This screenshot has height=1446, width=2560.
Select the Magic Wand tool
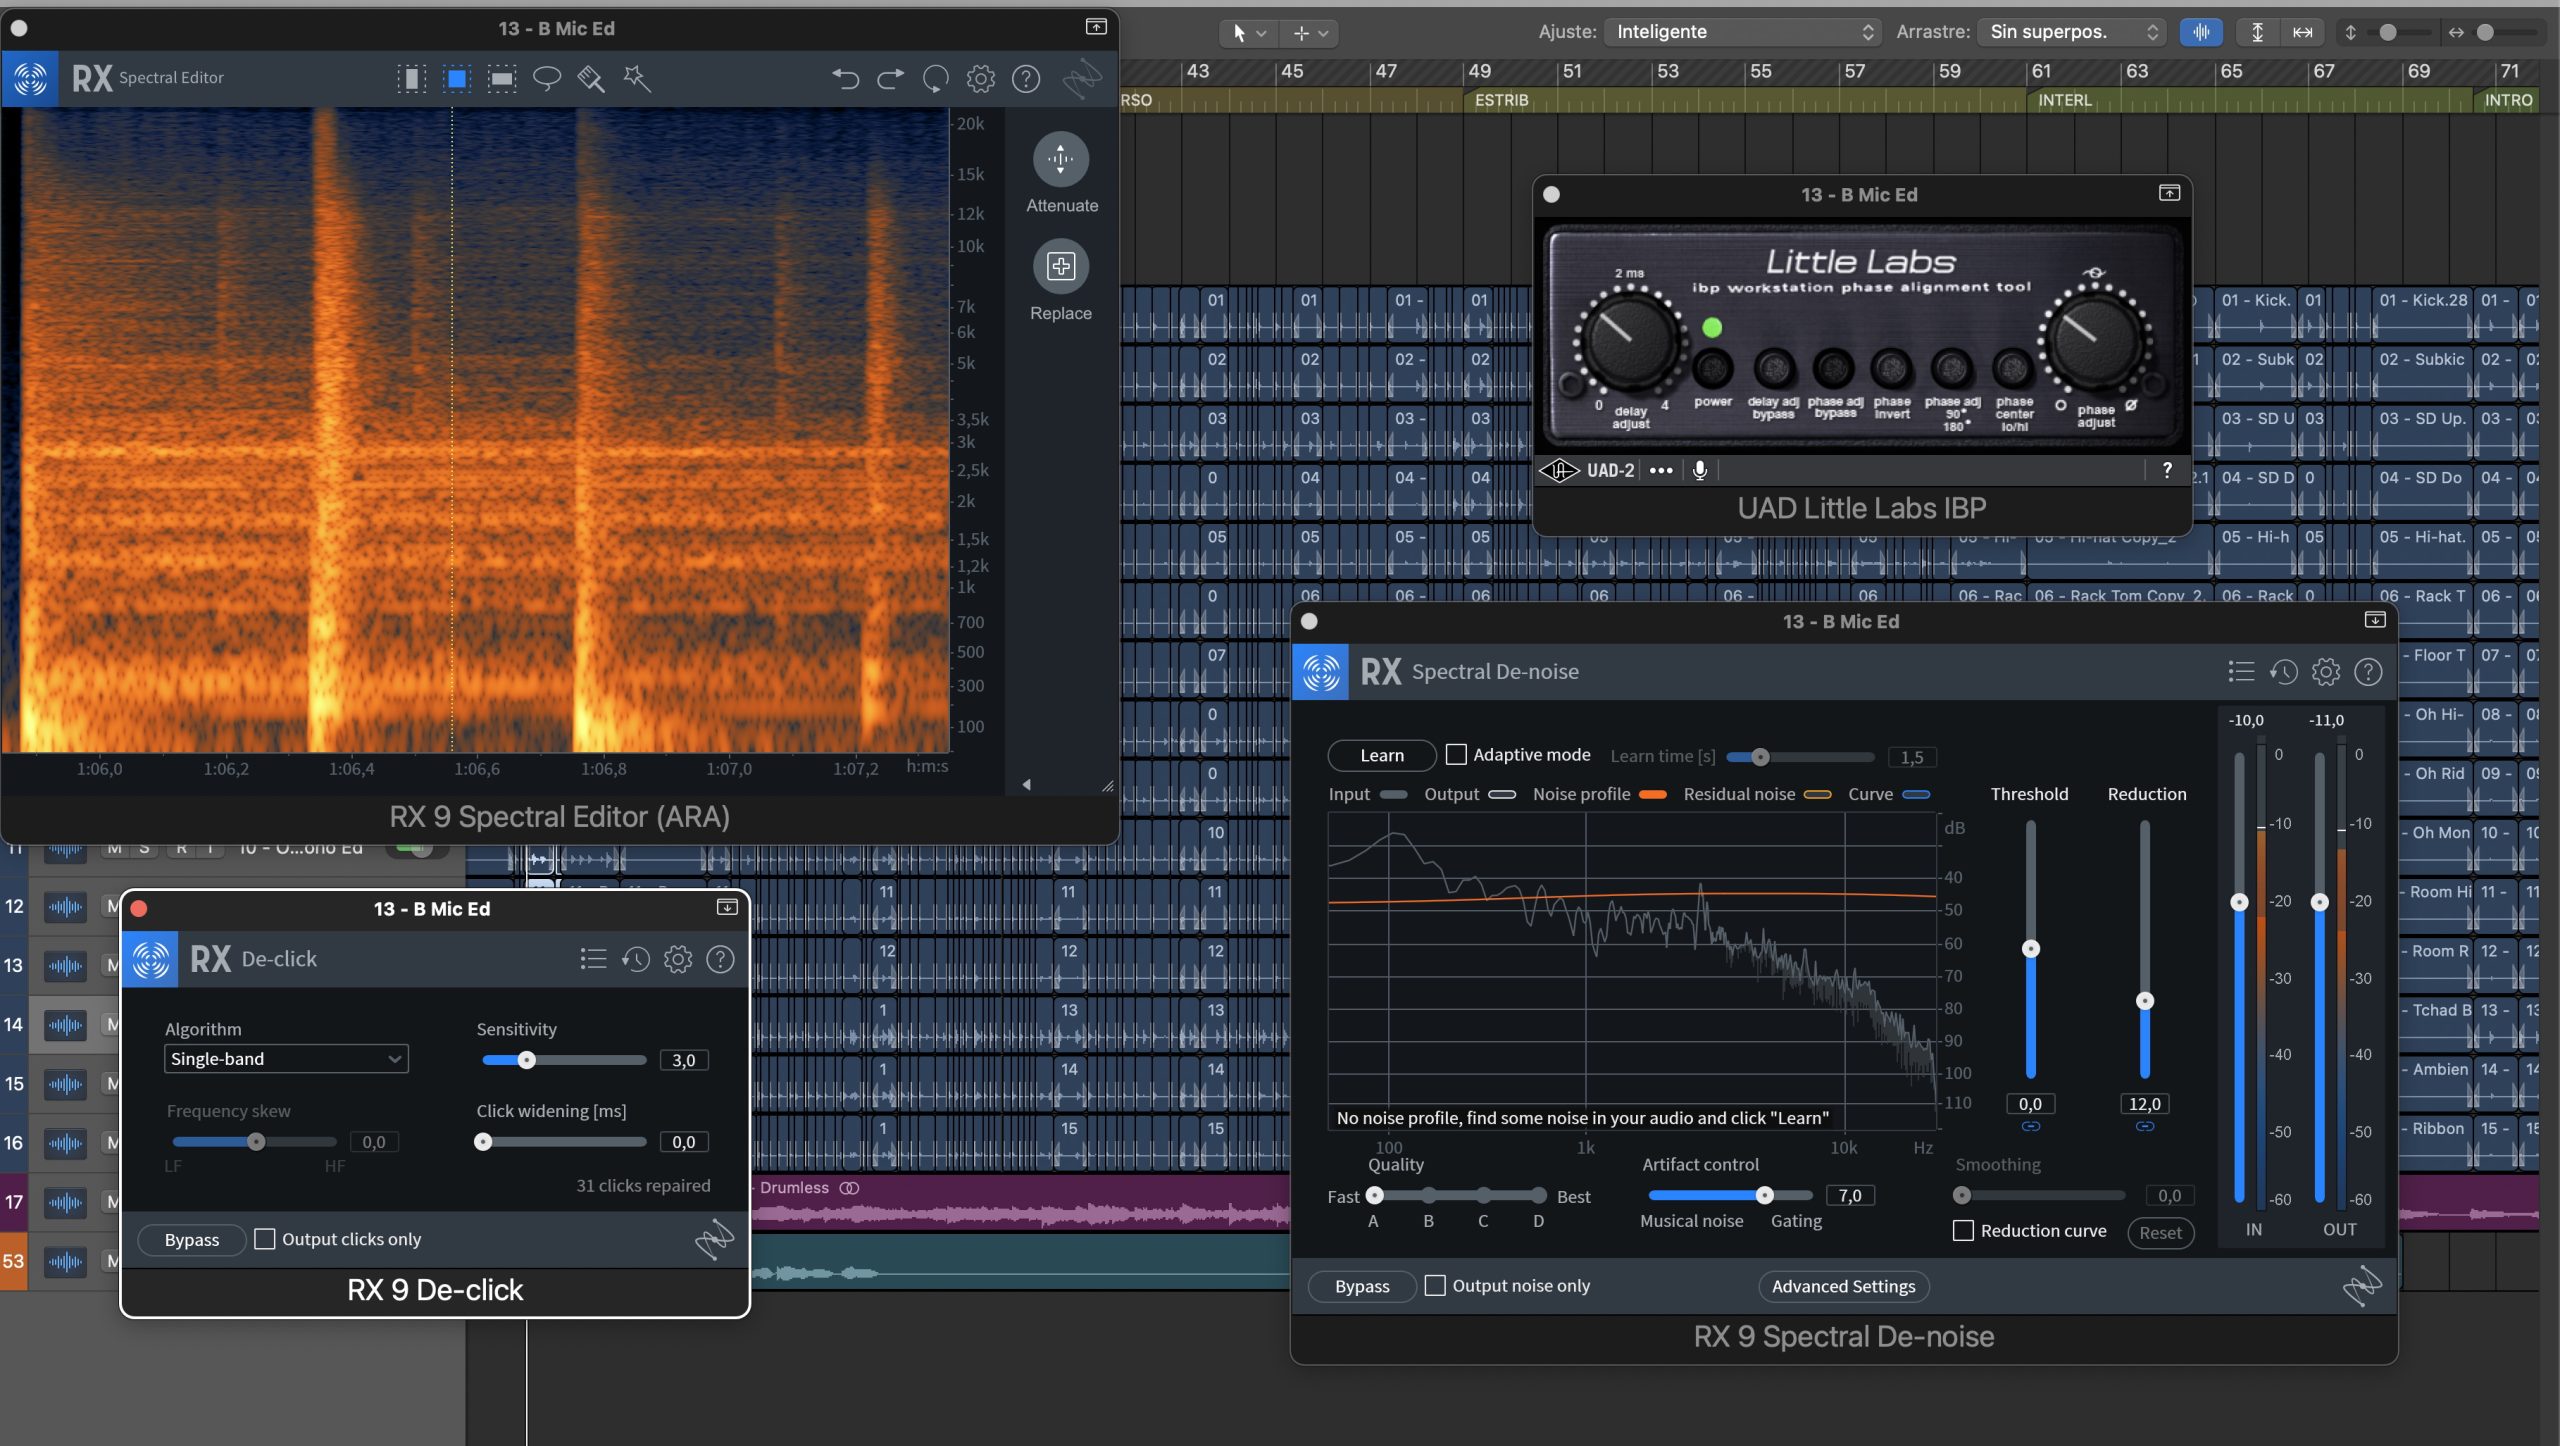coord(637,78)
